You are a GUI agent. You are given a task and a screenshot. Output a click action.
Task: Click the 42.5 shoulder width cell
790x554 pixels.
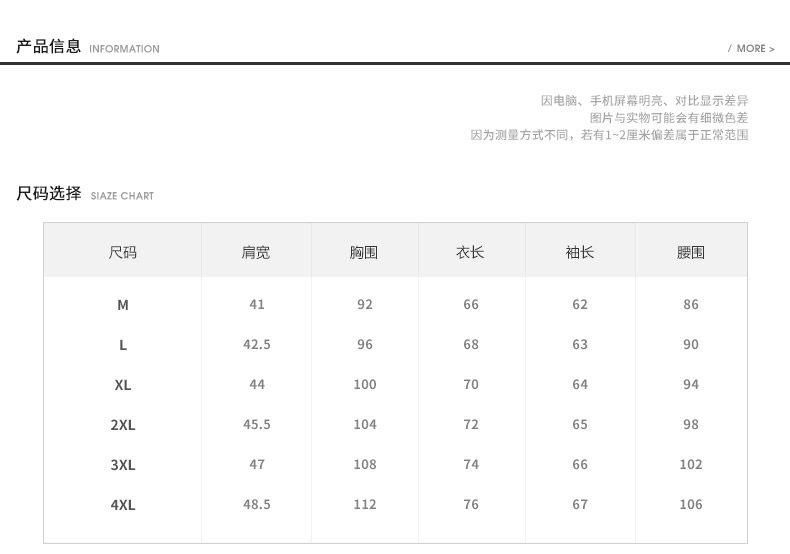coord(257,344)
